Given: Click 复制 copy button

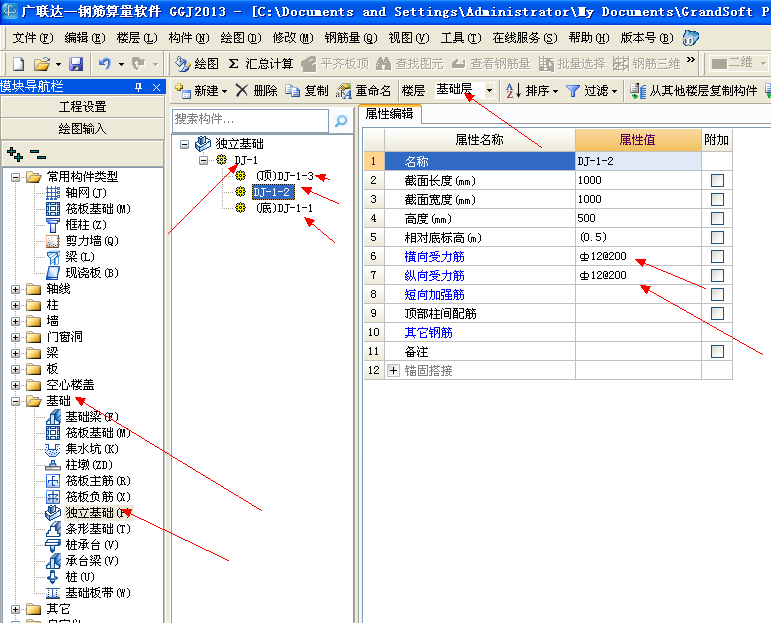Looking at the screenshot, I should (307, 90).
